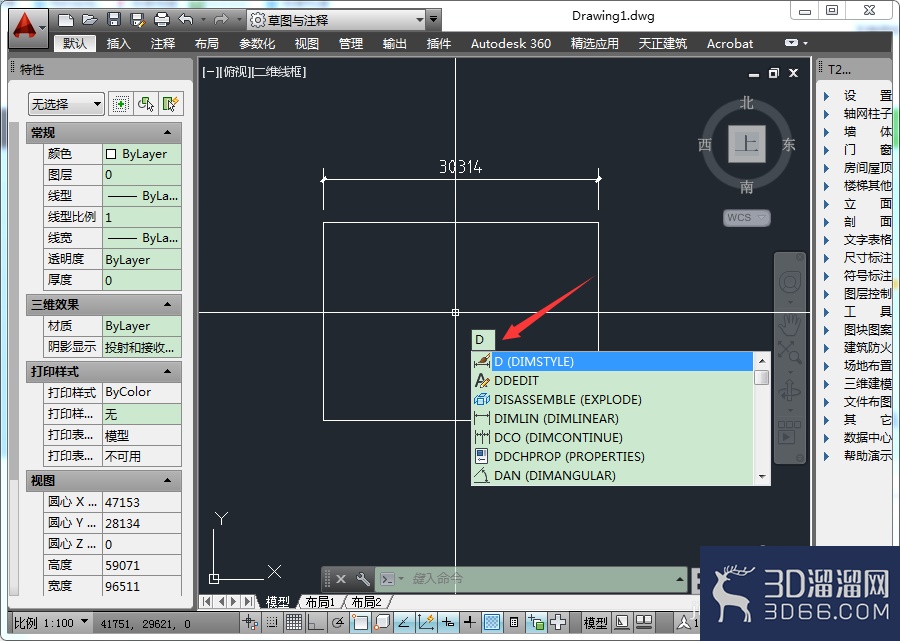Save the drawing with the floppy disk icon
This screenshot has height=641, width=900.
114,20
